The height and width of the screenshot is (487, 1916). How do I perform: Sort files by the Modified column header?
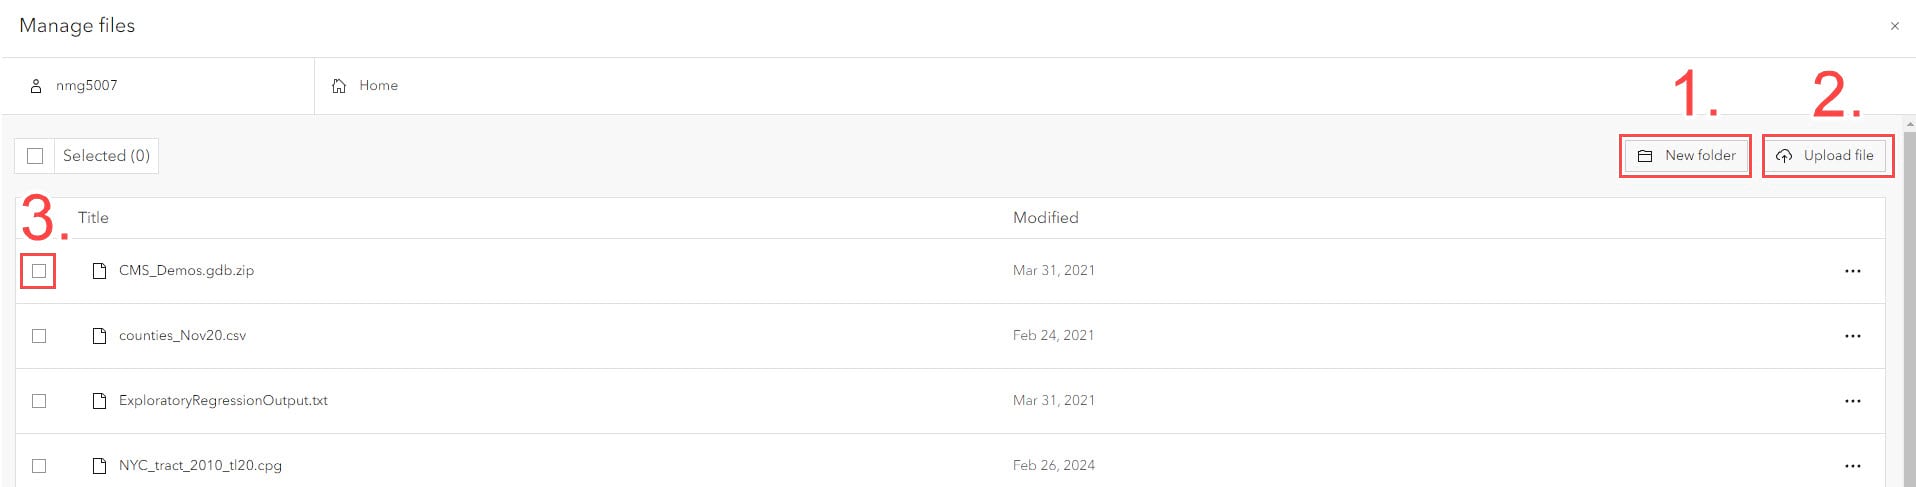1045,218
